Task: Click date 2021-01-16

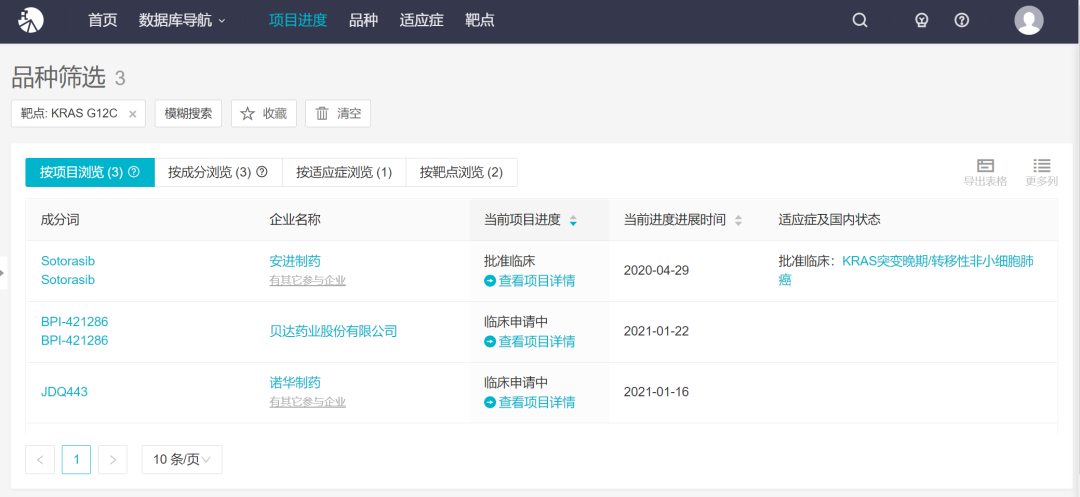Action: [656, 392]
